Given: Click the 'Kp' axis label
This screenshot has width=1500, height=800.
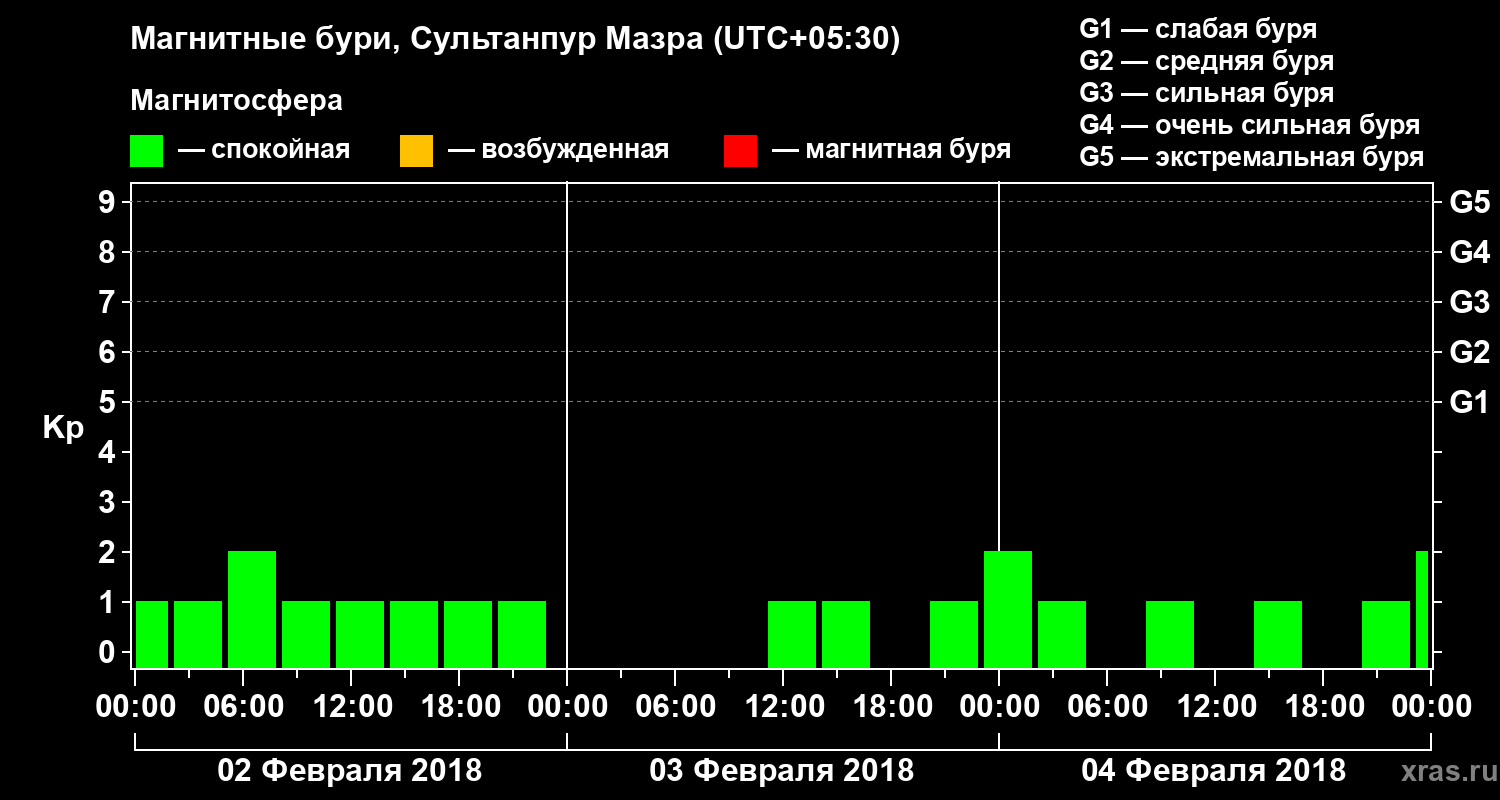Looking at the screenshot, I should 63,427.
